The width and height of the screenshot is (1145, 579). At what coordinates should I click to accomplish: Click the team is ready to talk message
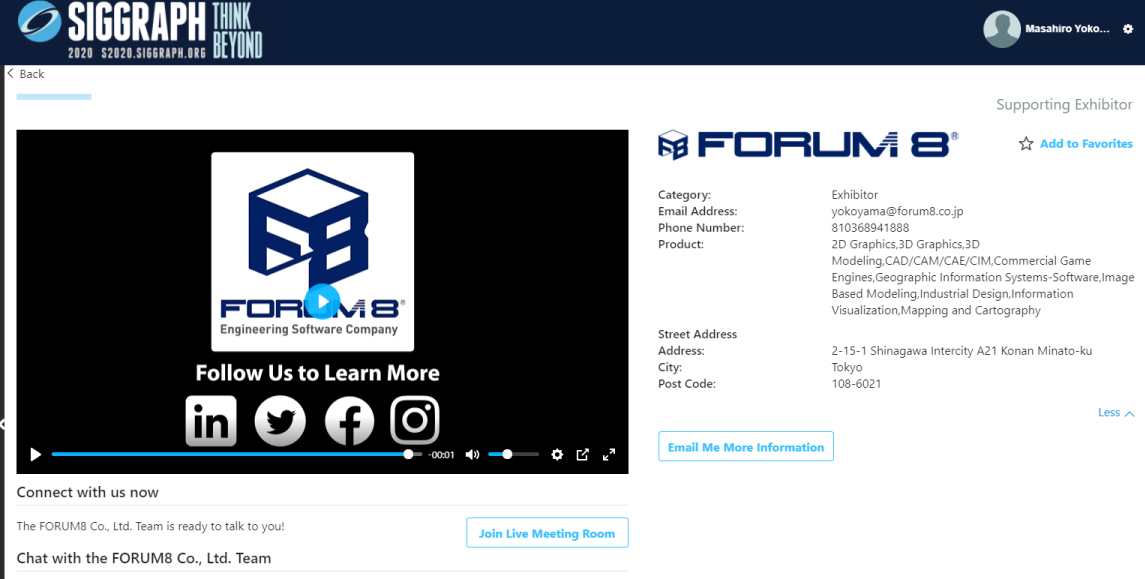(x=150, y=526)
